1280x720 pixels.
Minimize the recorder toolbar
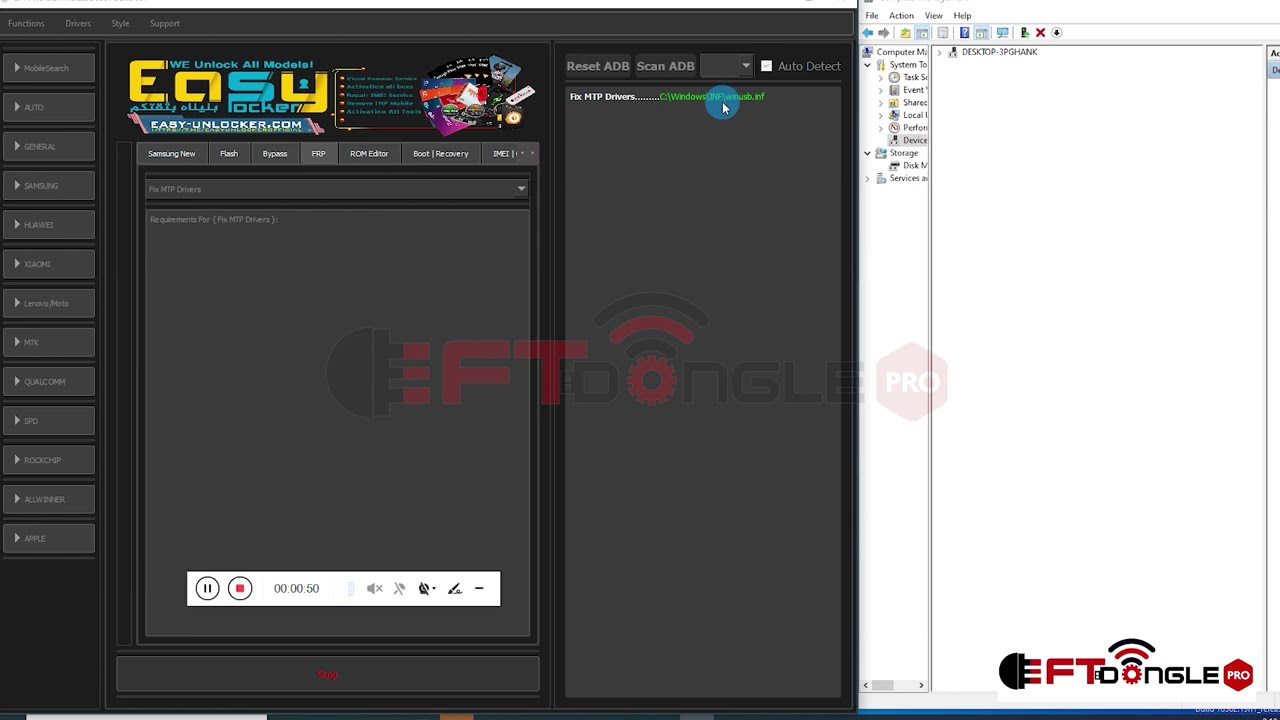tap(479, 589)
